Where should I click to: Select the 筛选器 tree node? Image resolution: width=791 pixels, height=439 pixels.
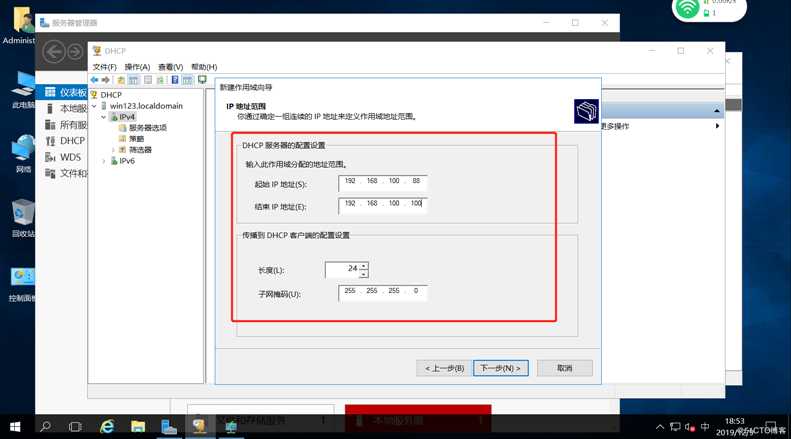140,150
